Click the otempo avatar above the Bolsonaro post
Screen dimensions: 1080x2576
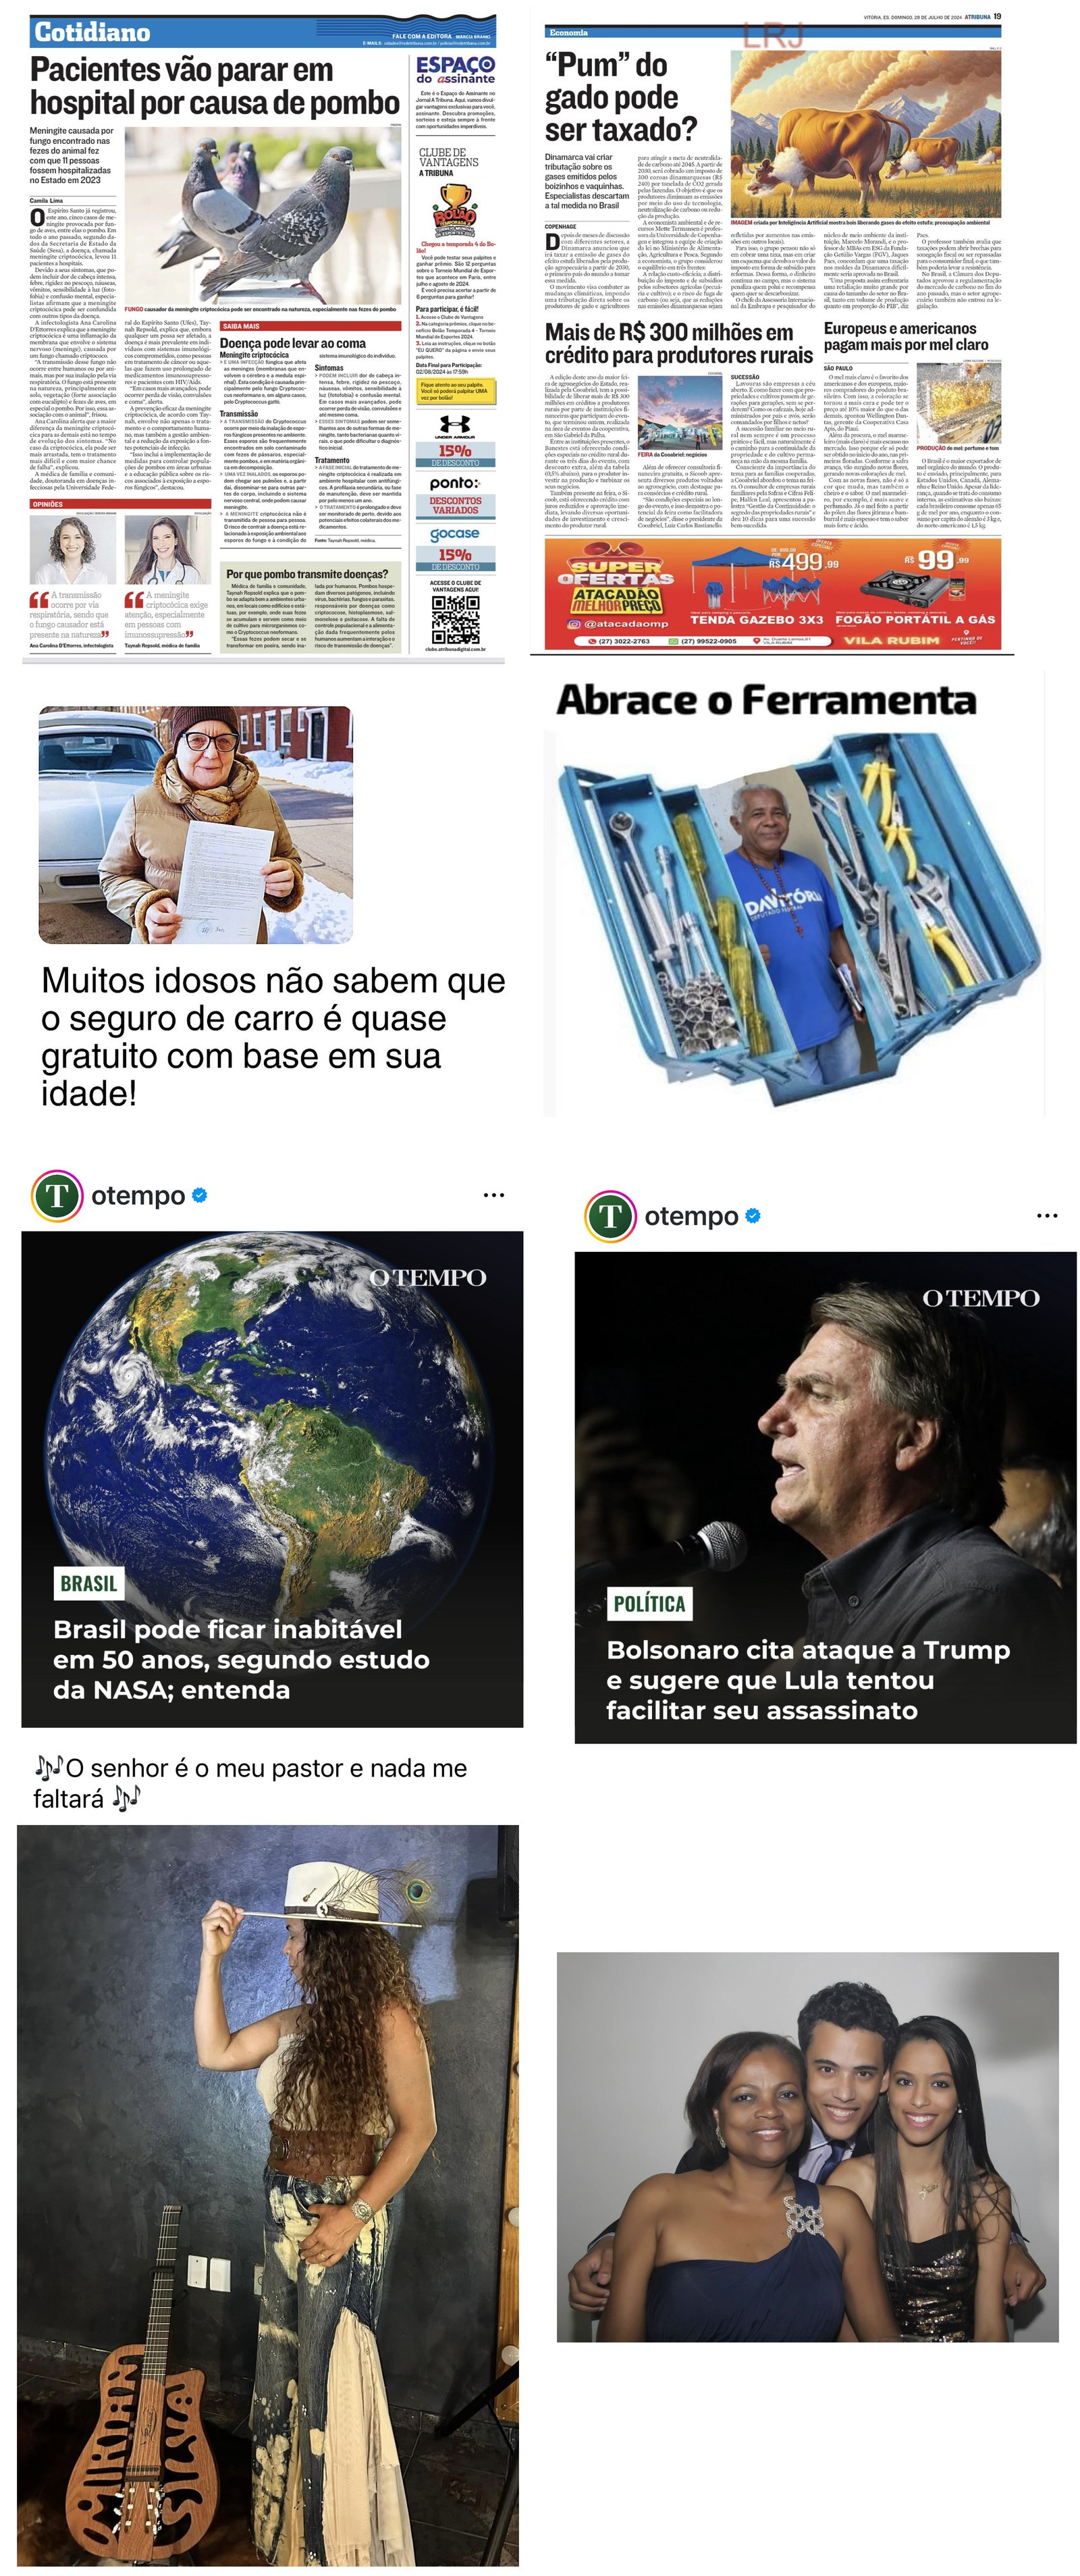610,1216
